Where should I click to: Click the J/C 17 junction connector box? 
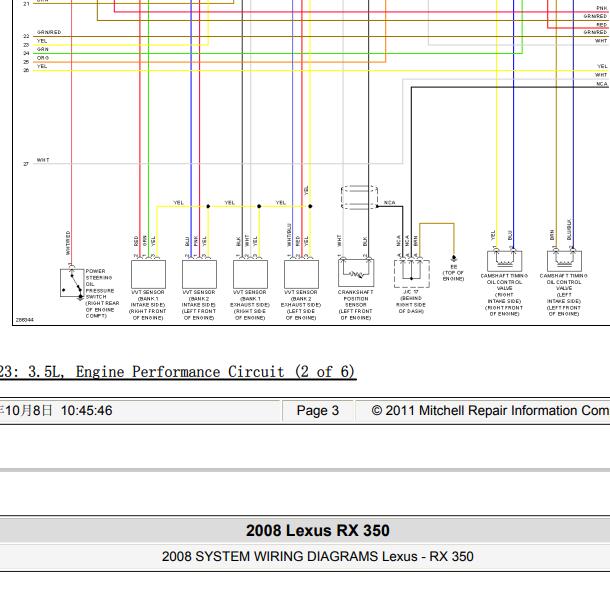[412, 274]
